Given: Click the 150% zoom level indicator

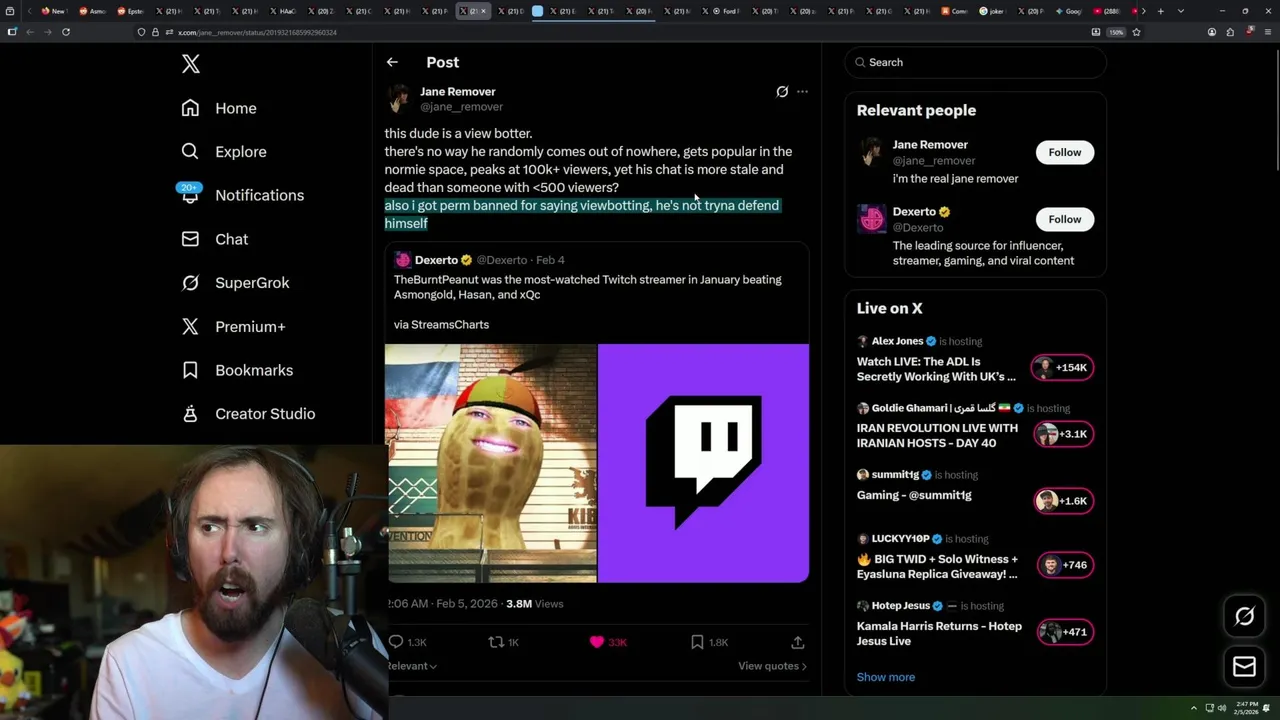Looking at the screenshot, I should click(1116, 32).
